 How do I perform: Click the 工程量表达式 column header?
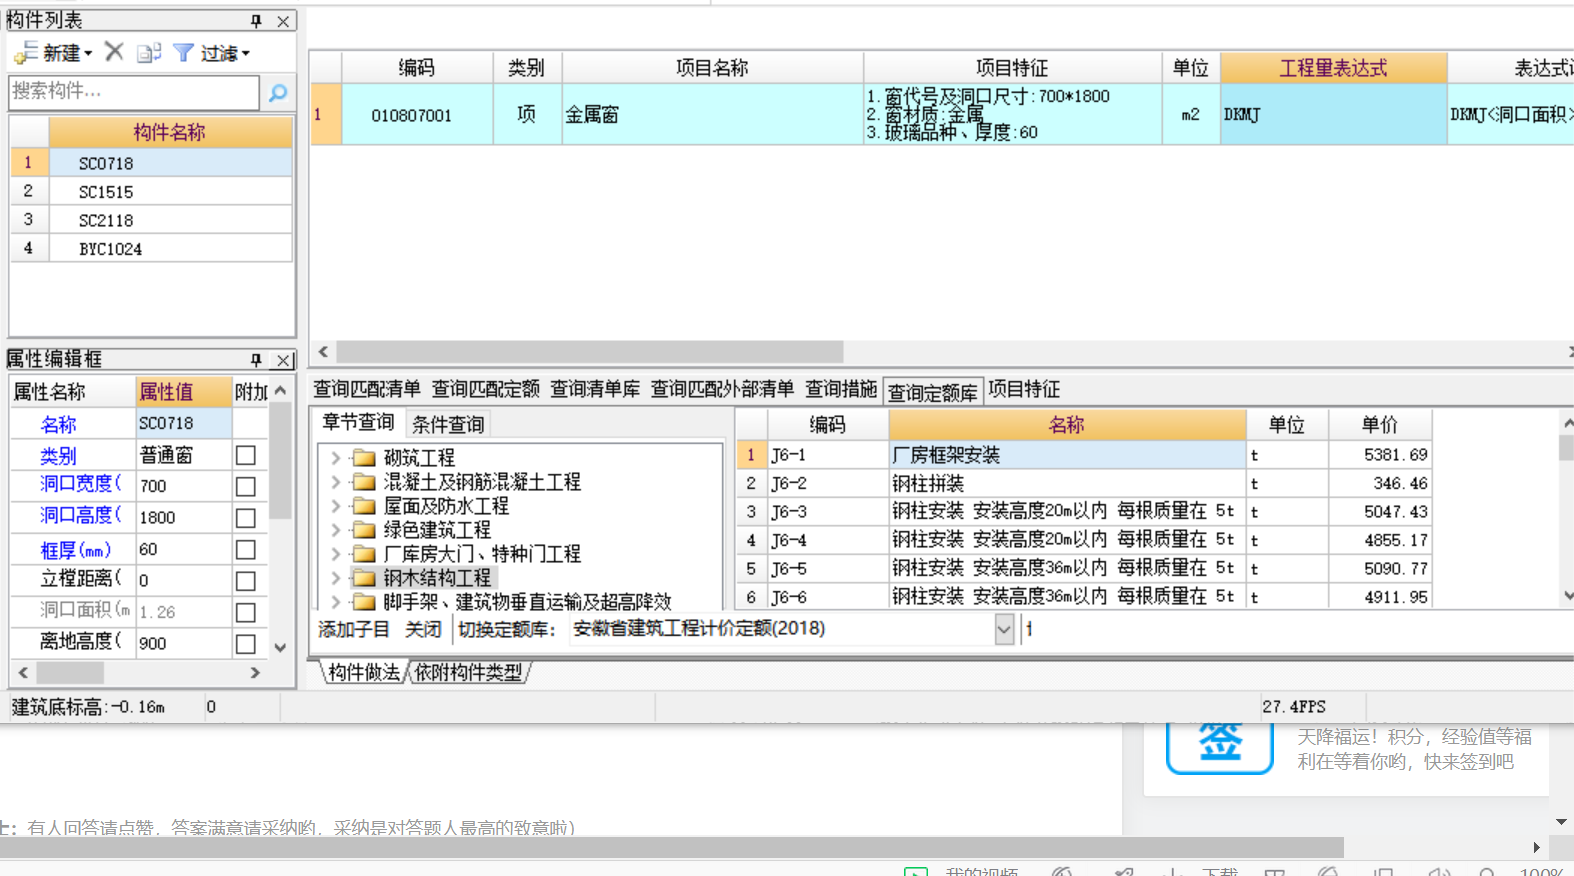pos(1333,68)
